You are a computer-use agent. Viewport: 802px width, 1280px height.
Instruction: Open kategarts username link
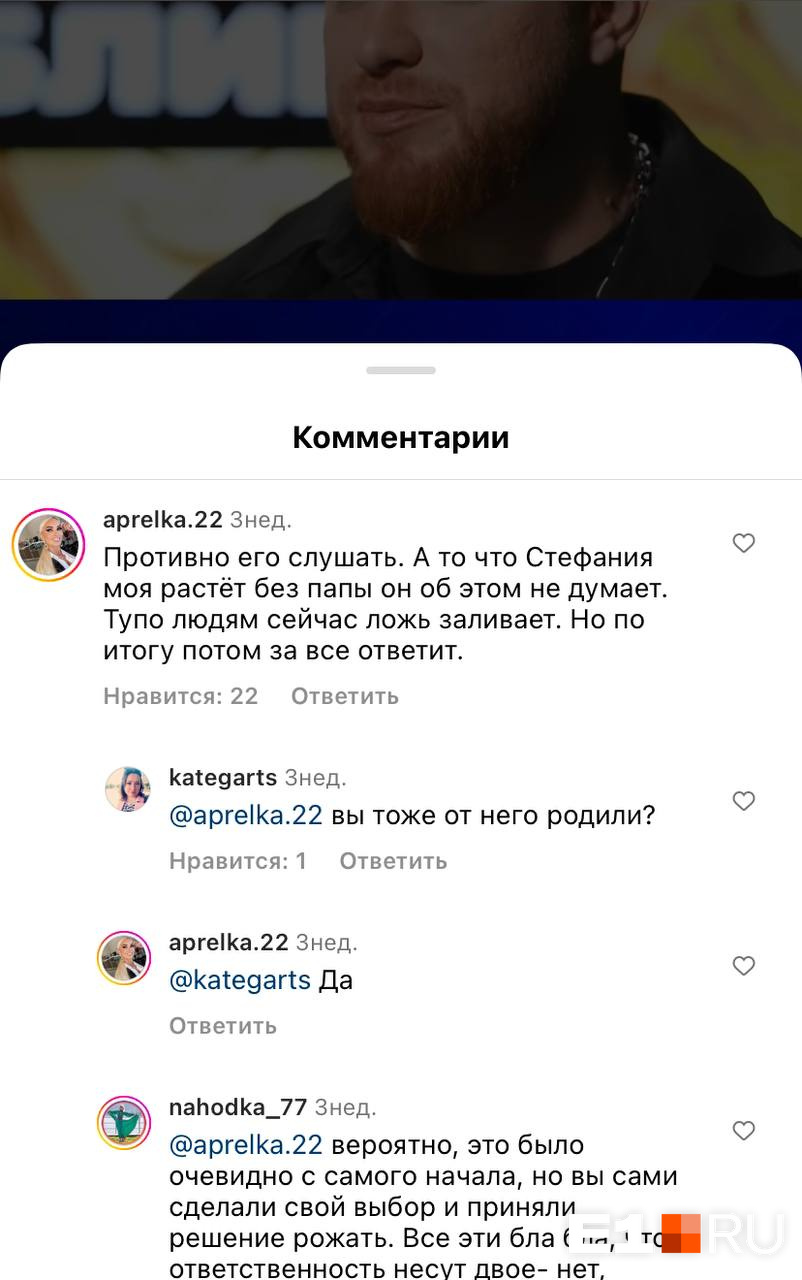223,778
